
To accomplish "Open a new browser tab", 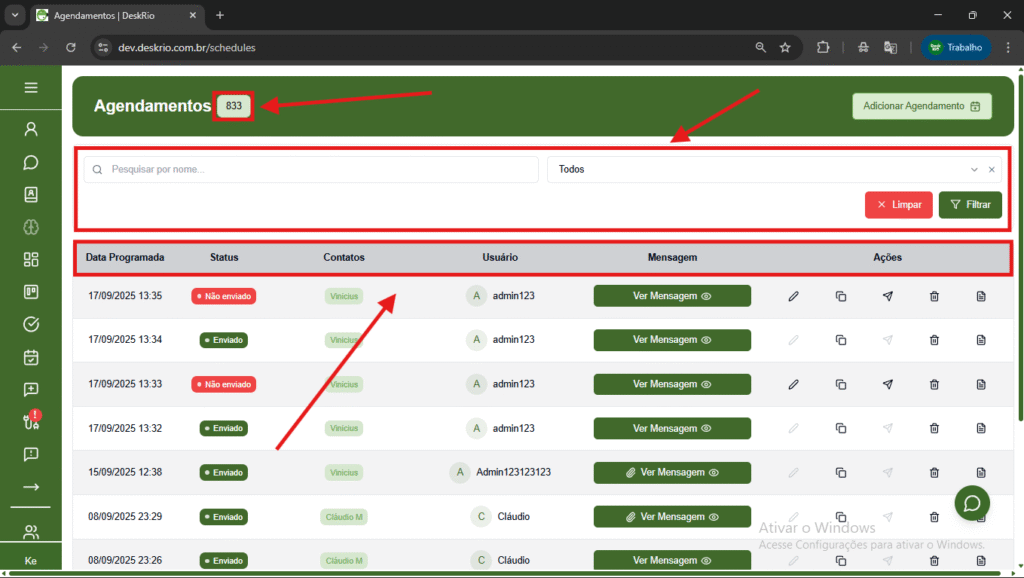I will (x=220, y=15).
